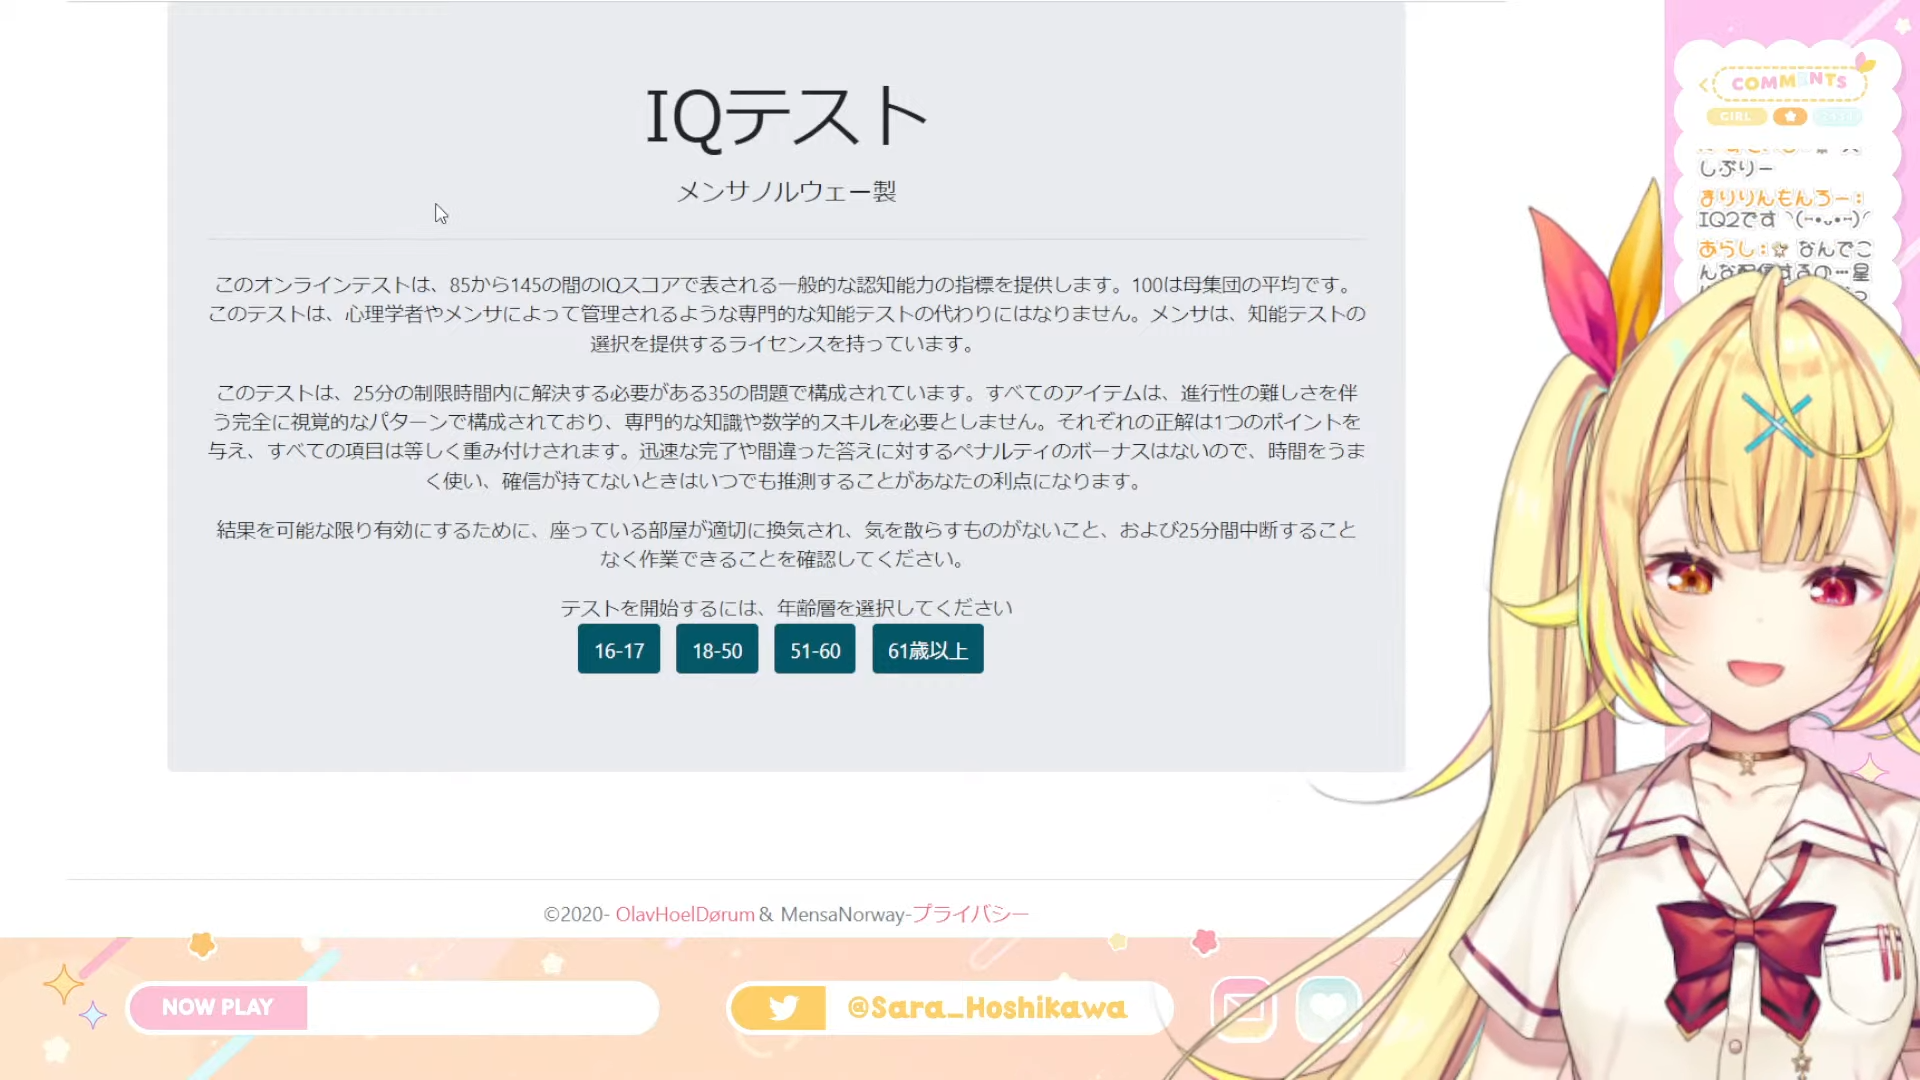The height and width of the screenshot is (1080, 1920).
Task: Click the IQテスト page heading
Action: pos(786,117)
